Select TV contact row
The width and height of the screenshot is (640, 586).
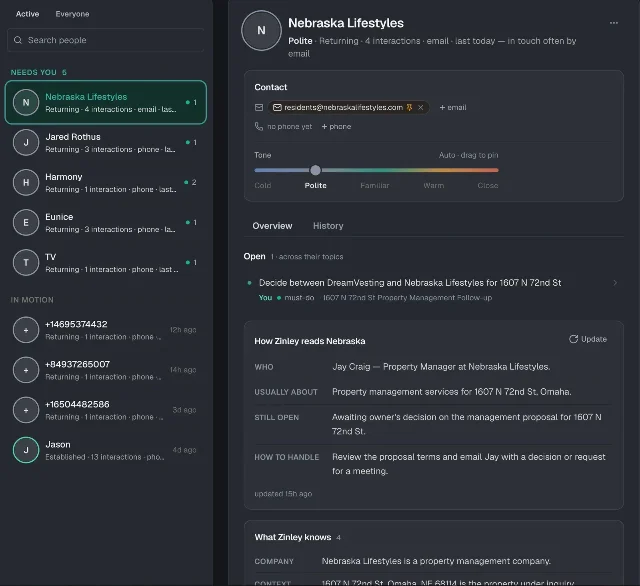[106, 262]
